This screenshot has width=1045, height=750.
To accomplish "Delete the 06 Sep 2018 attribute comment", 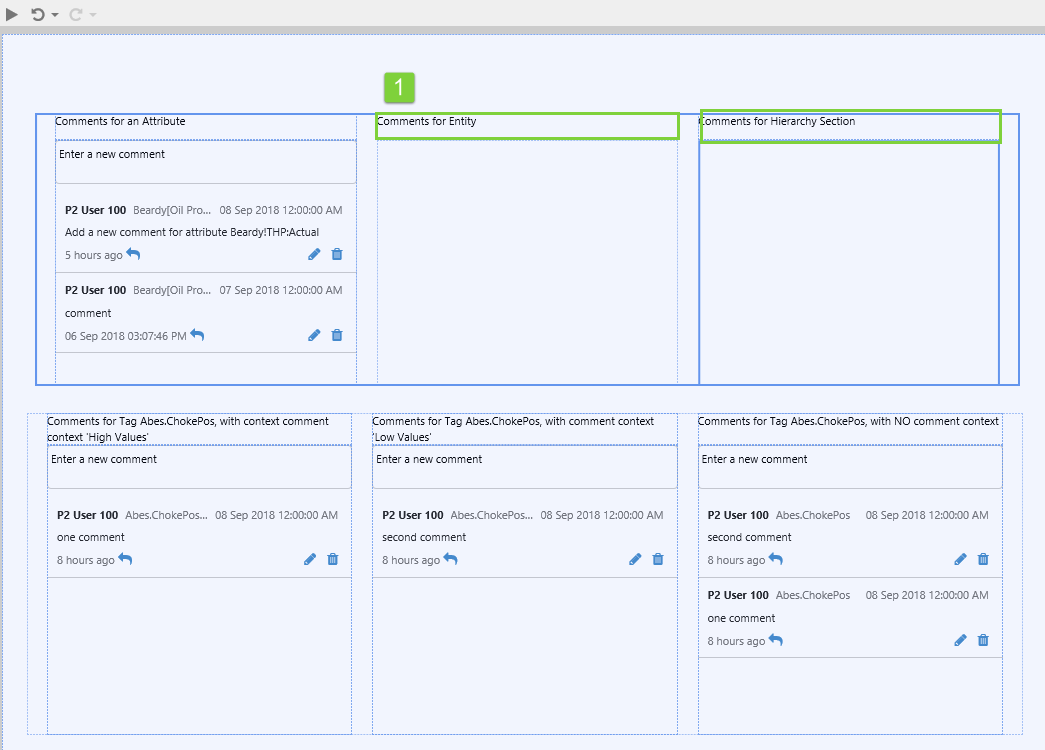I will pos(337,336).
